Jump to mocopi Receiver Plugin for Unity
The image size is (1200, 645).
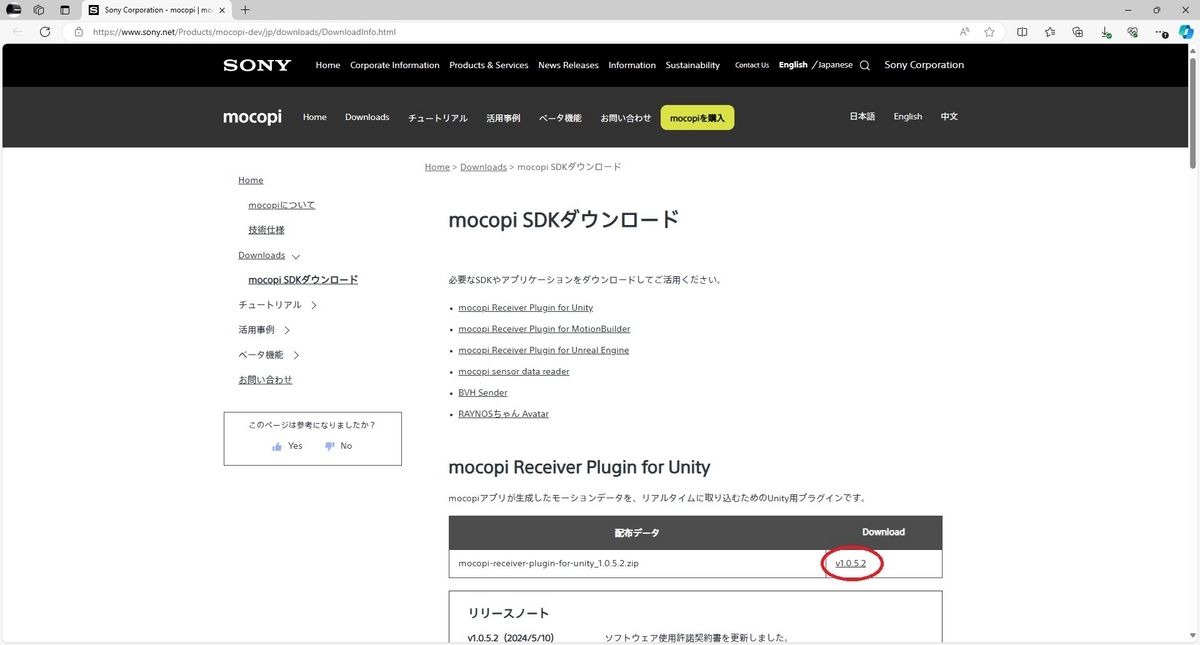point(525,308)
